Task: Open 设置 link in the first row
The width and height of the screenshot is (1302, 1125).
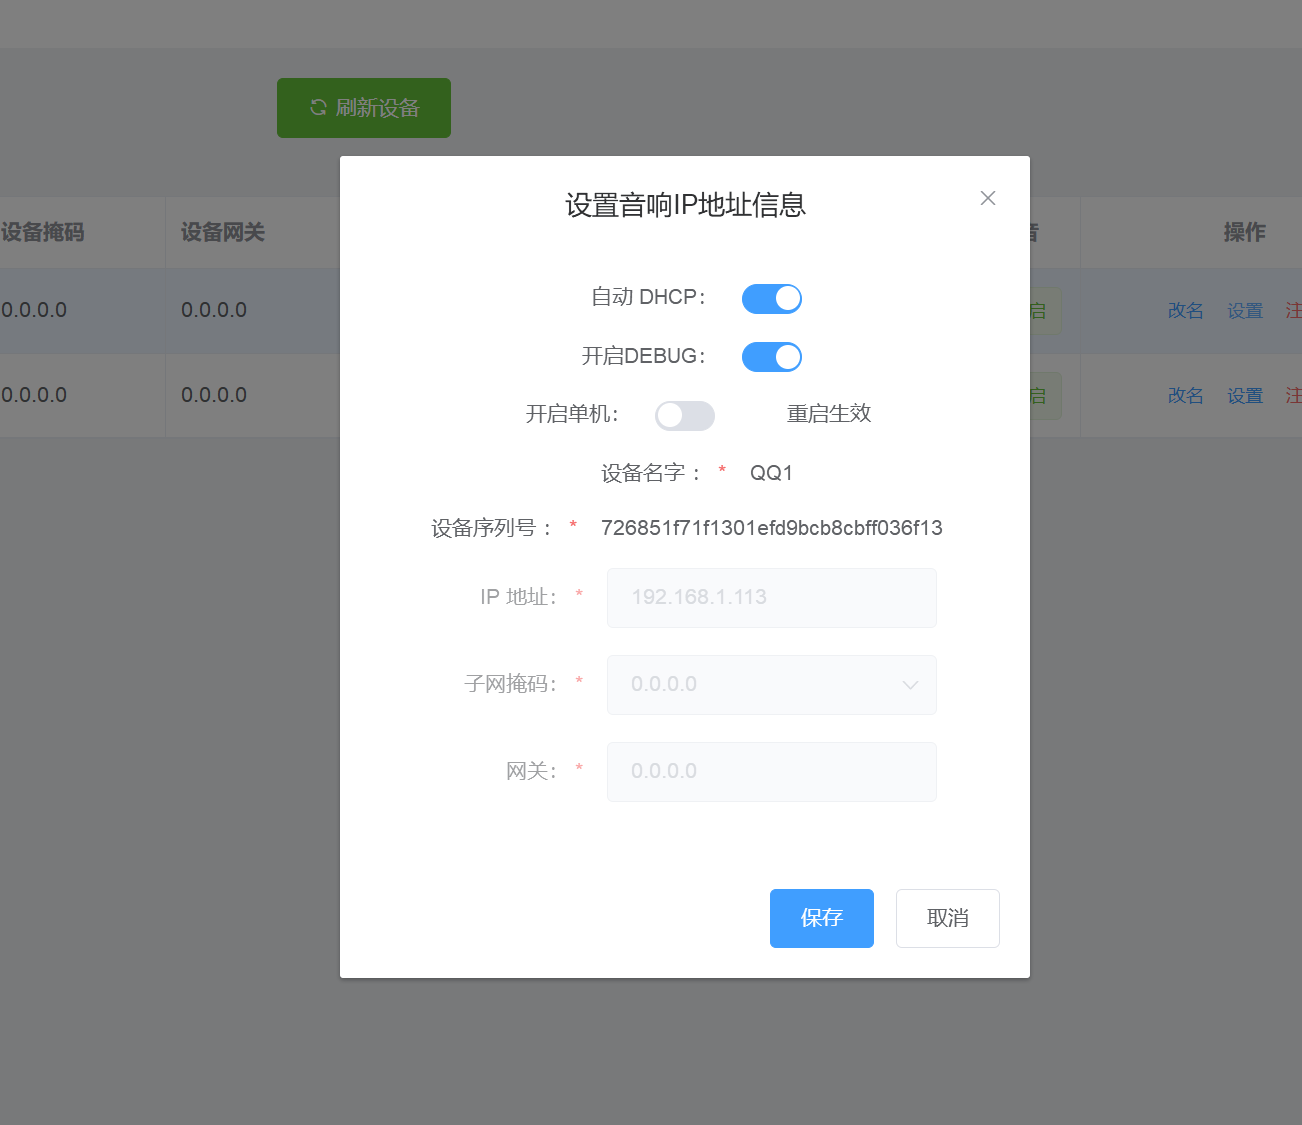Action: [x=1245, y=311]
